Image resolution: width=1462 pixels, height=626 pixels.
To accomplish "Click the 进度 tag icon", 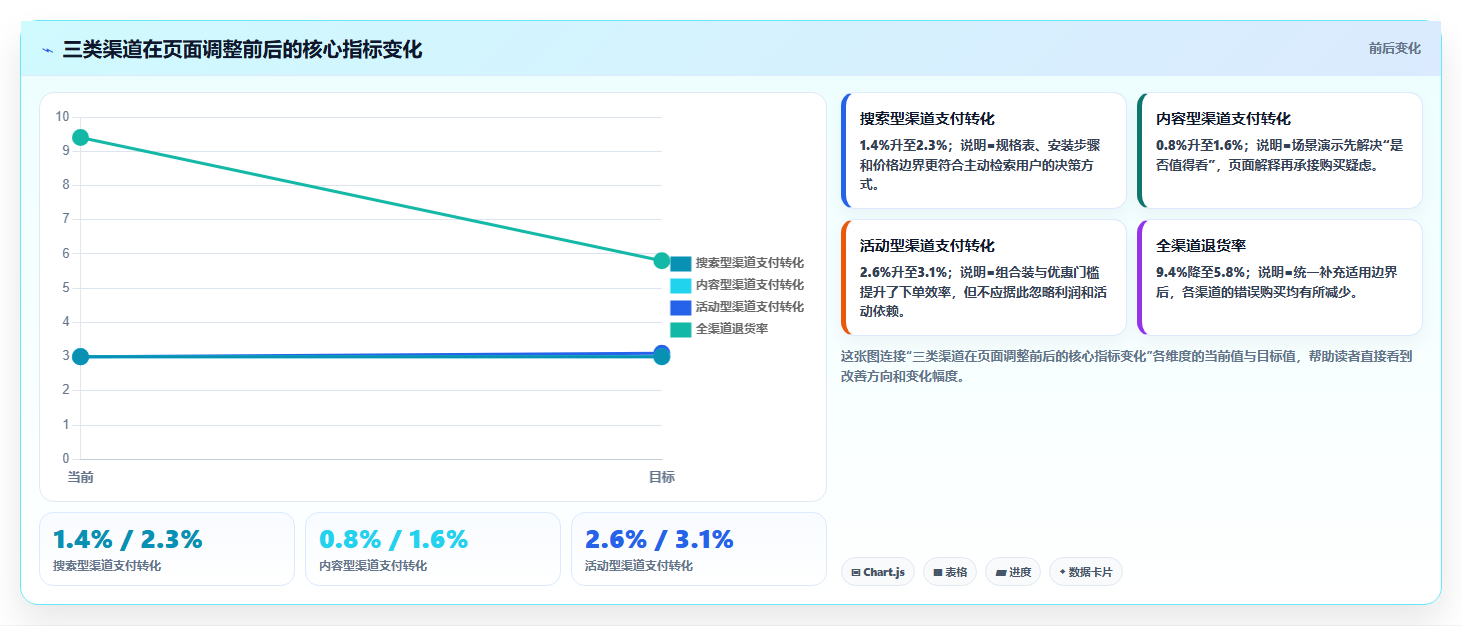I will [x=1001, y=573].
